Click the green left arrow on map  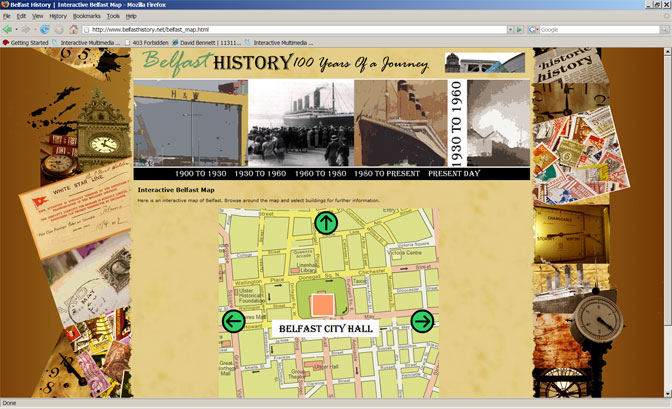pos(234,321)
